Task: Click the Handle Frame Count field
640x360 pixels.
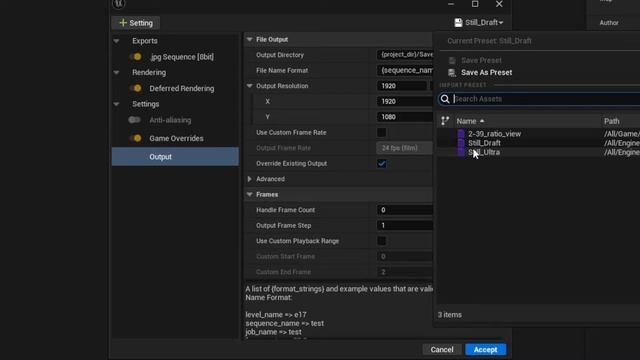Action: (404, 210)
